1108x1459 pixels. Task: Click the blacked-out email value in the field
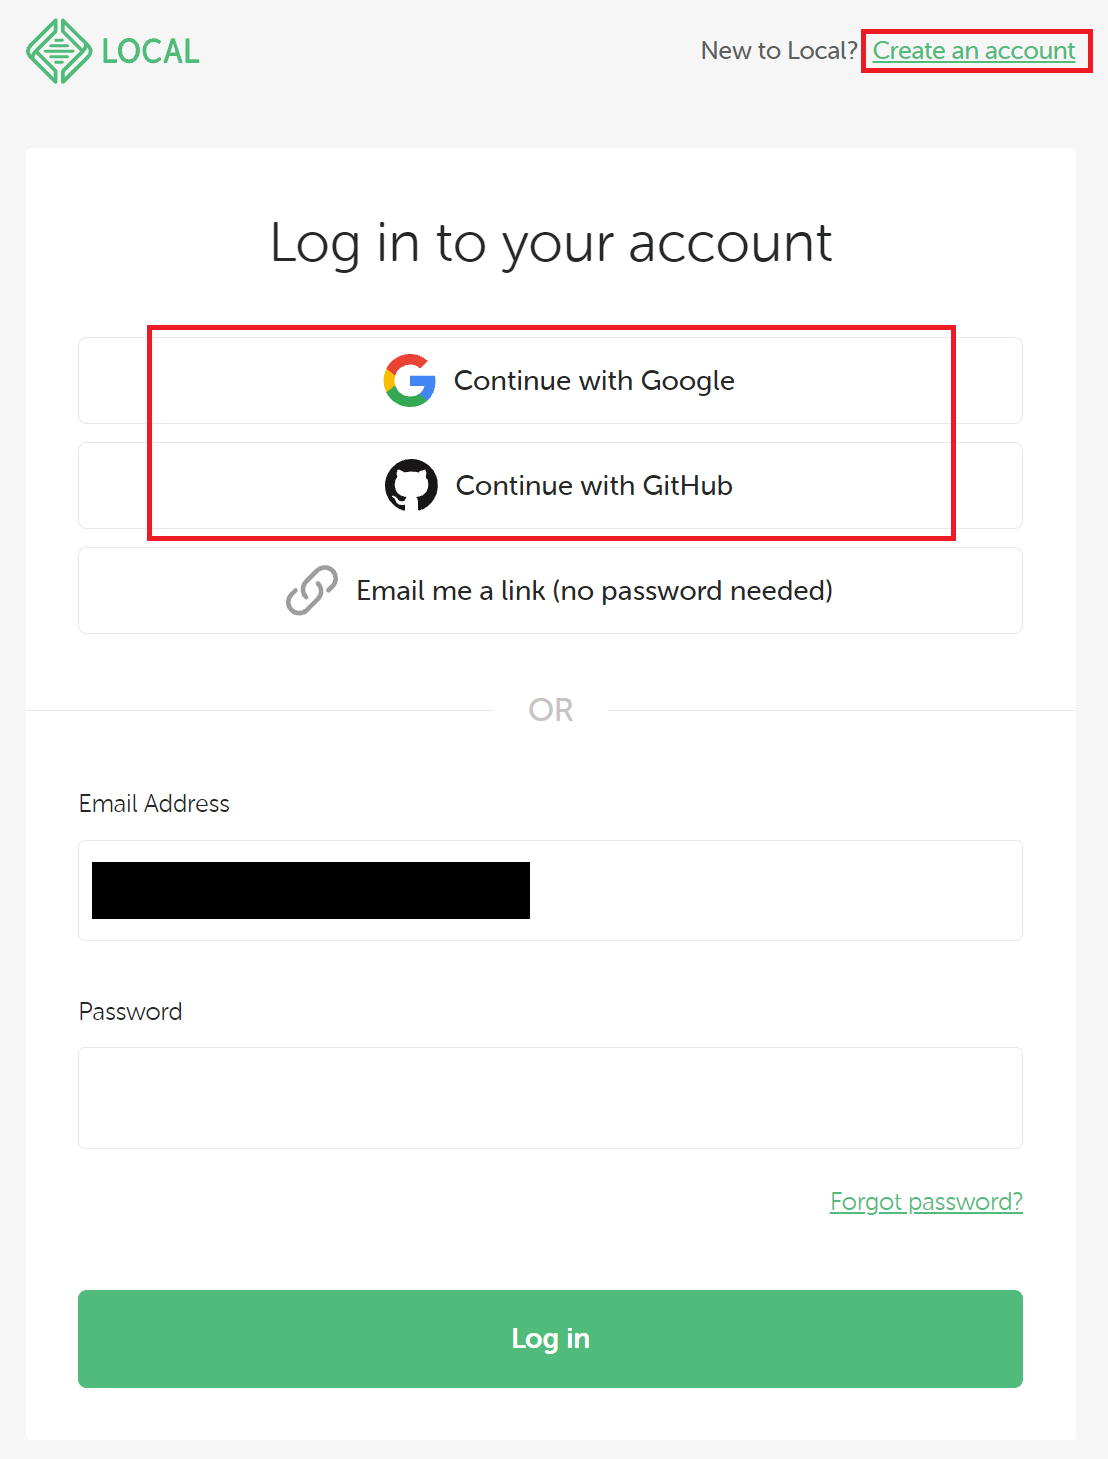point(311,890)
